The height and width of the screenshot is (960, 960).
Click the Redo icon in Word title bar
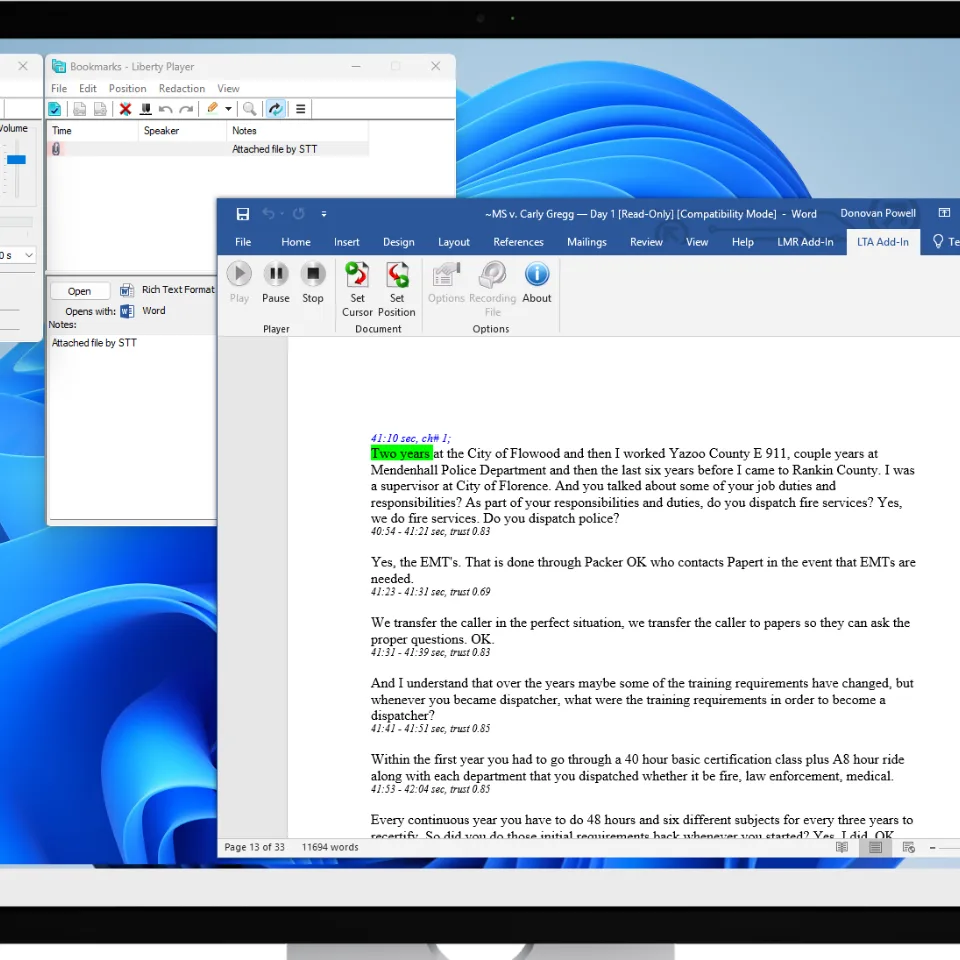coord(299,214)
